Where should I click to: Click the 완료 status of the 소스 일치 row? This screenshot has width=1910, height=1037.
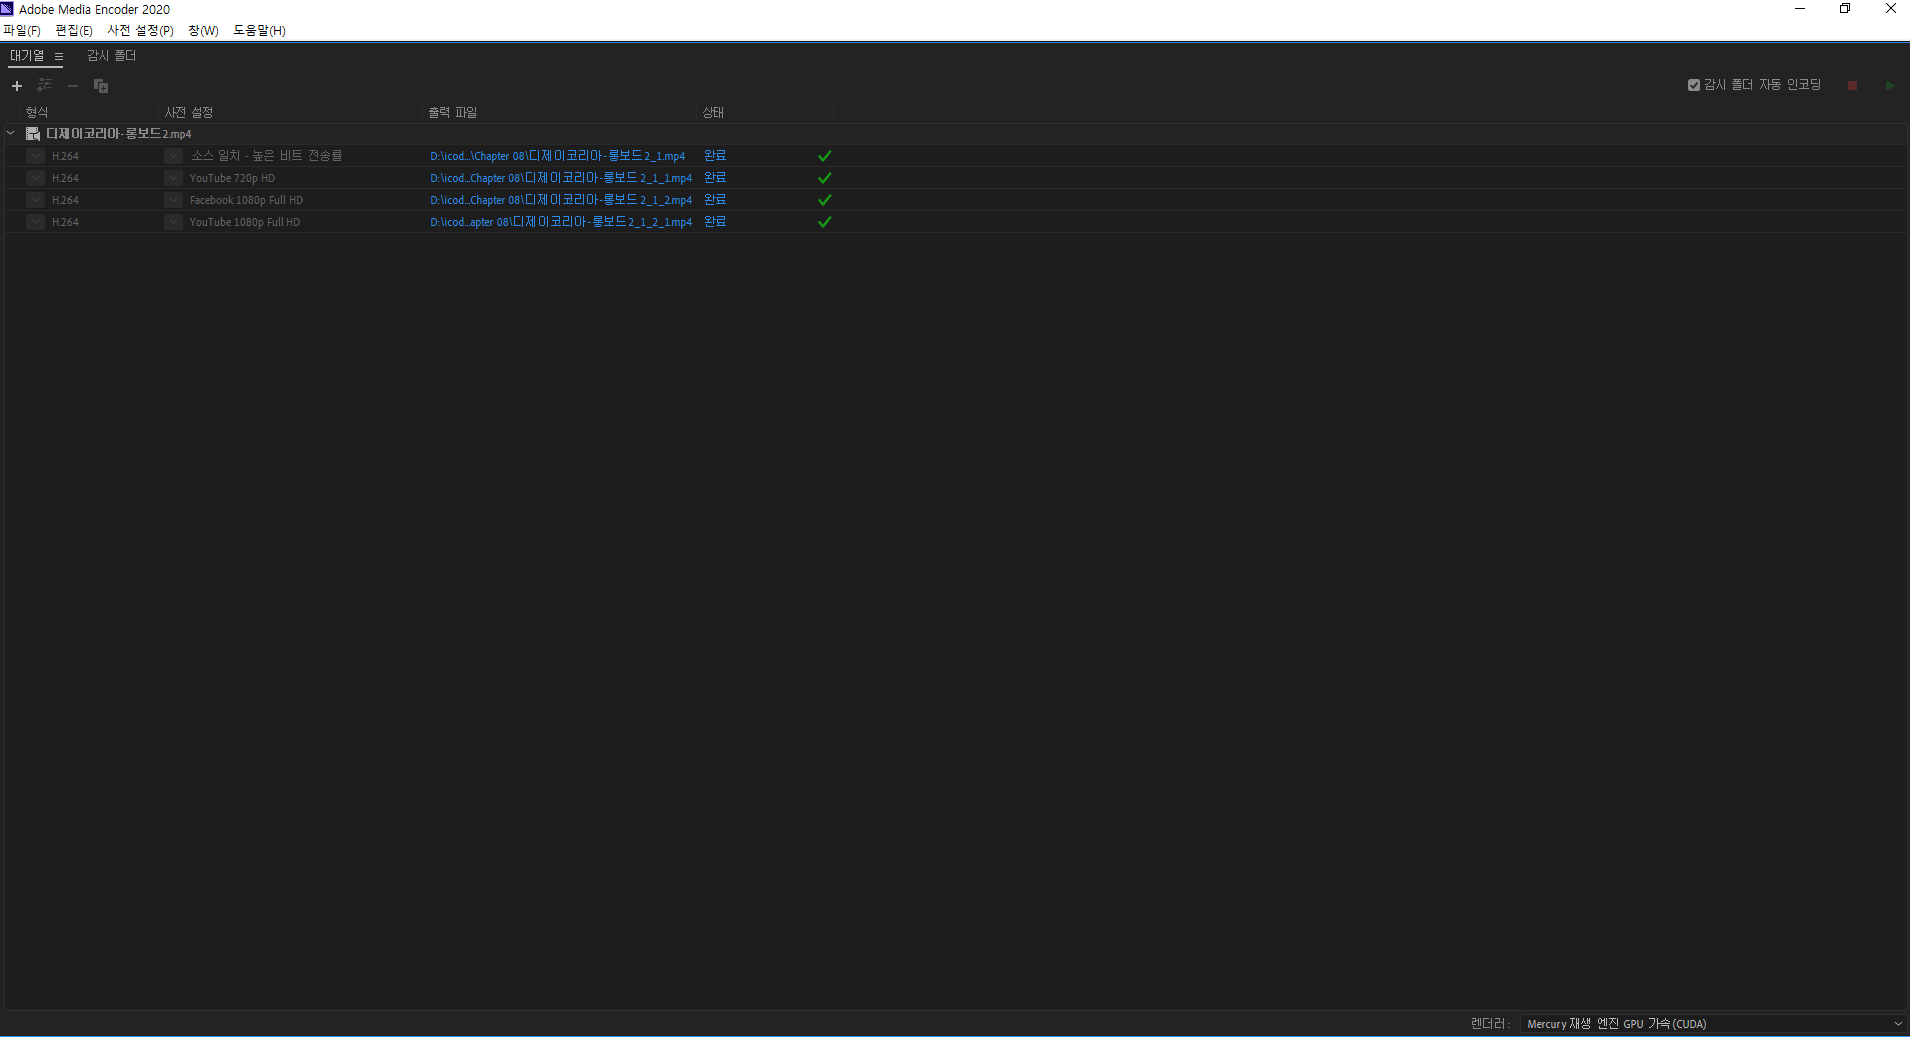(715, 156)
